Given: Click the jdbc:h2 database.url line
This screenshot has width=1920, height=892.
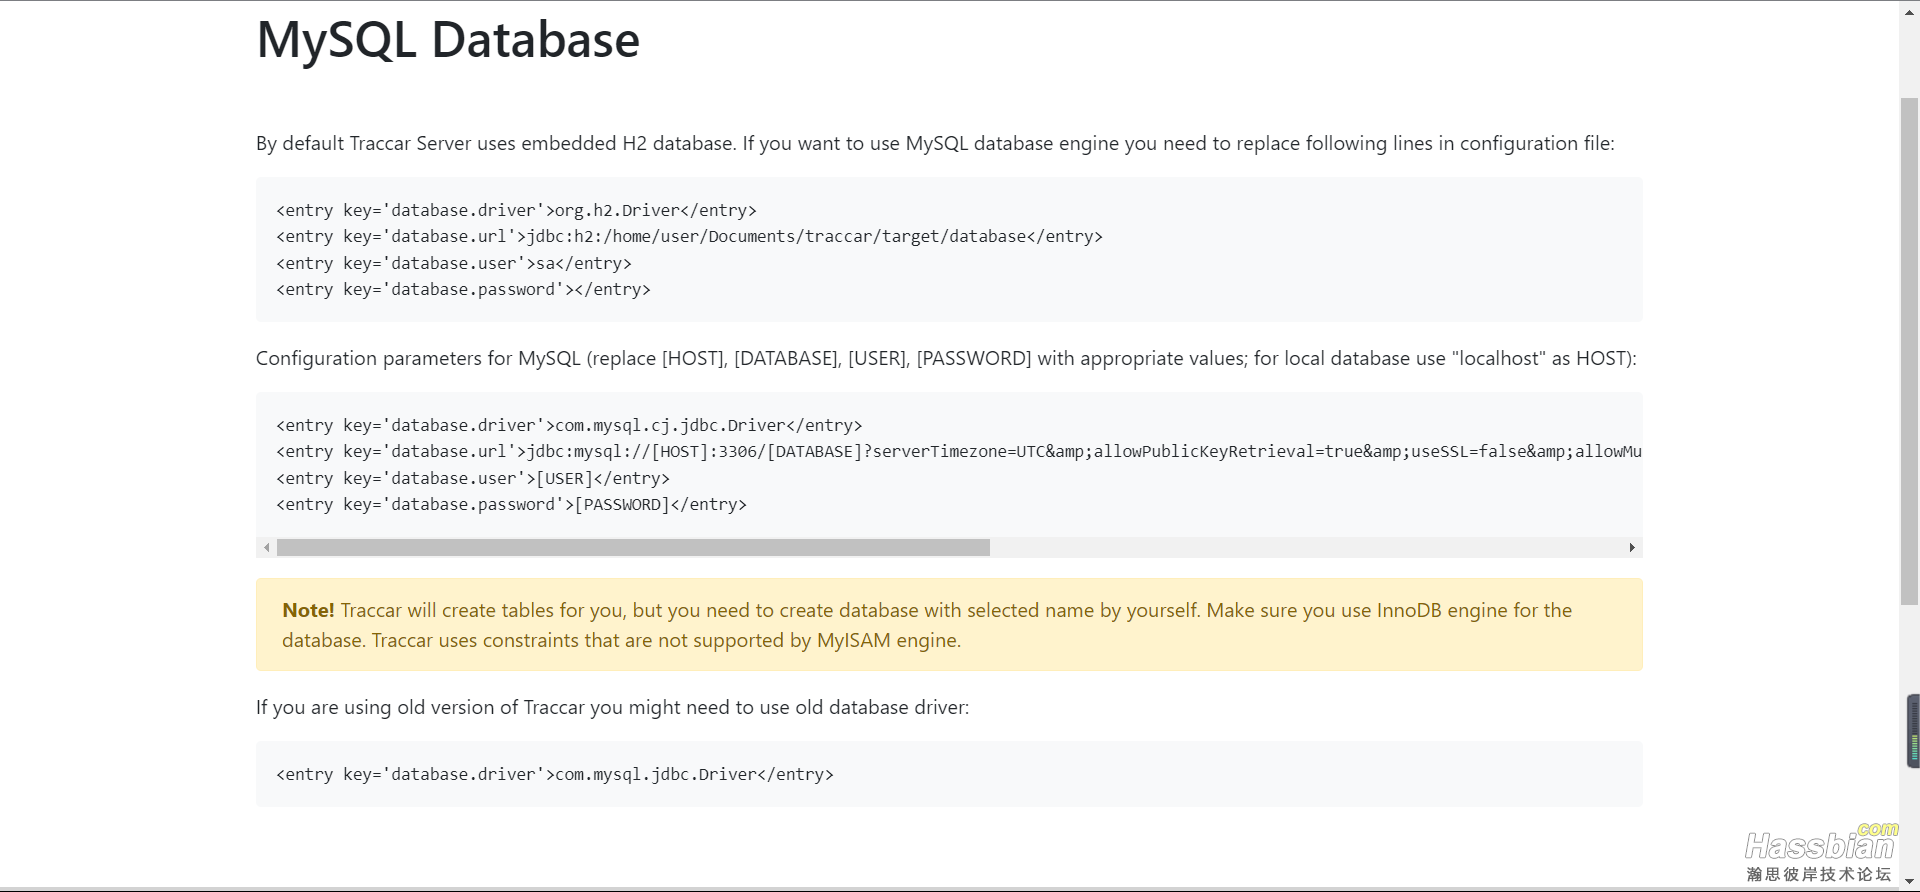Looking at the screenshot, I should [689, 236].
